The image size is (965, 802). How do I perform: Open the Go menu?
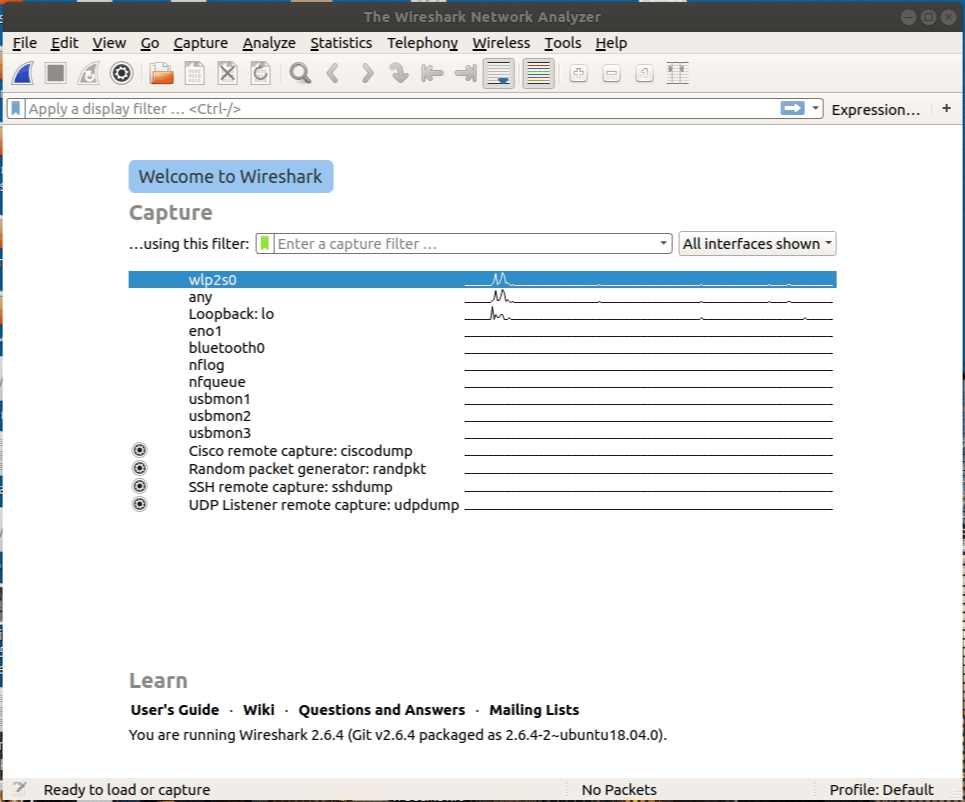tap(150, 43)
